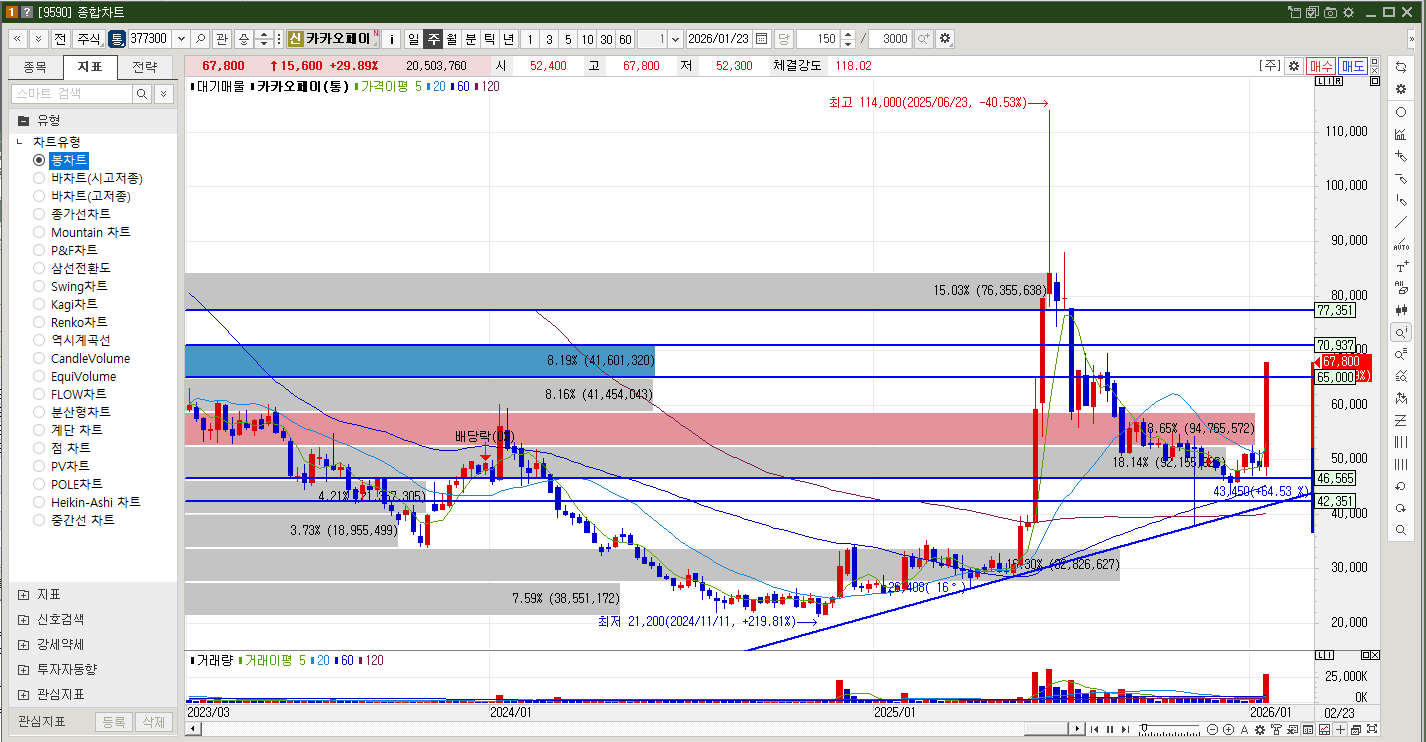
Task: Click the undo rotate icon in right toolbar
Action: [x=1400, y=486]
